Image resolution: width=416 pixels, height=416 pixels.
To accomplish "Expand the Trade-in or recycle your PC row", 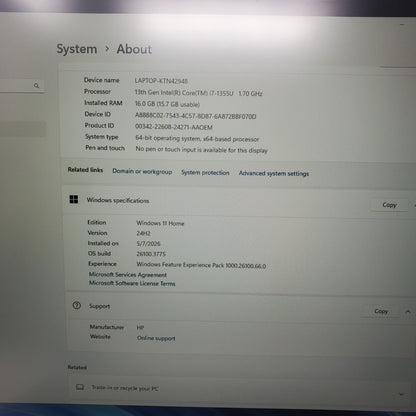I will point(401,394).
